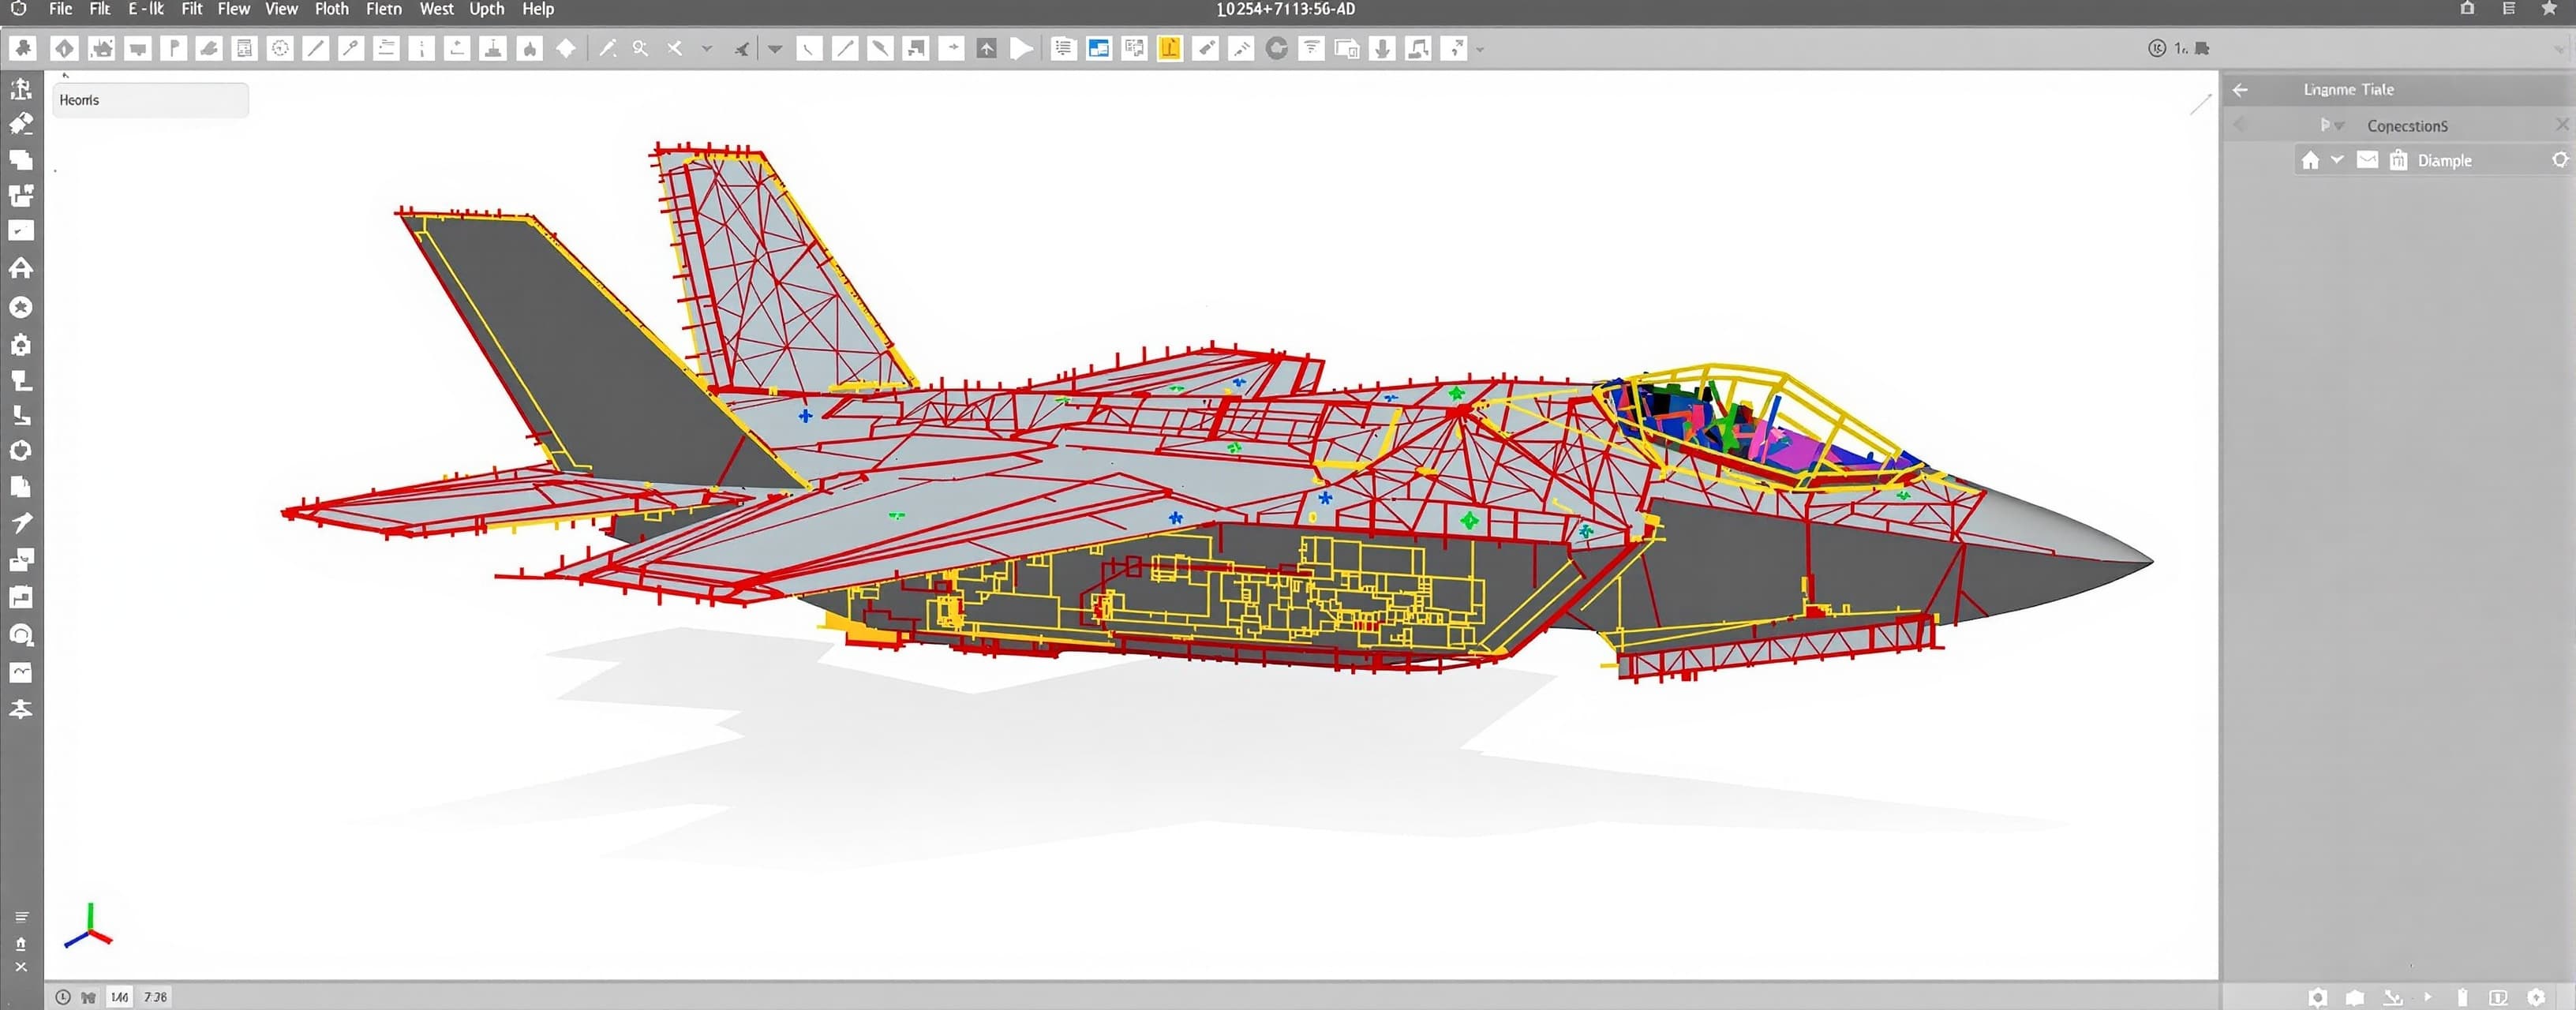Open the Upth menu

click(x=487, y=9)
